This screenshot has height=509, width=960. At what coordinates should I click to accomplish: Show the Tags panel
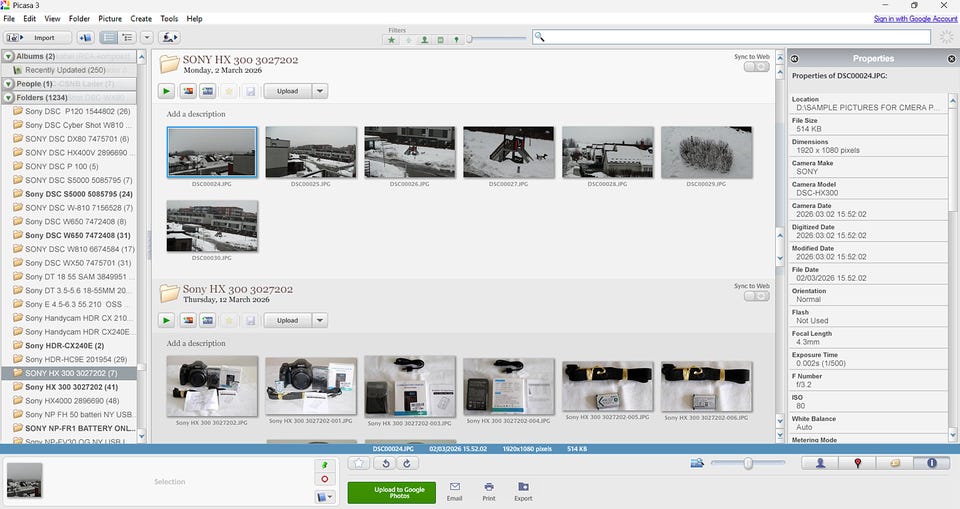pyautogui.click(x=894, y=464)
